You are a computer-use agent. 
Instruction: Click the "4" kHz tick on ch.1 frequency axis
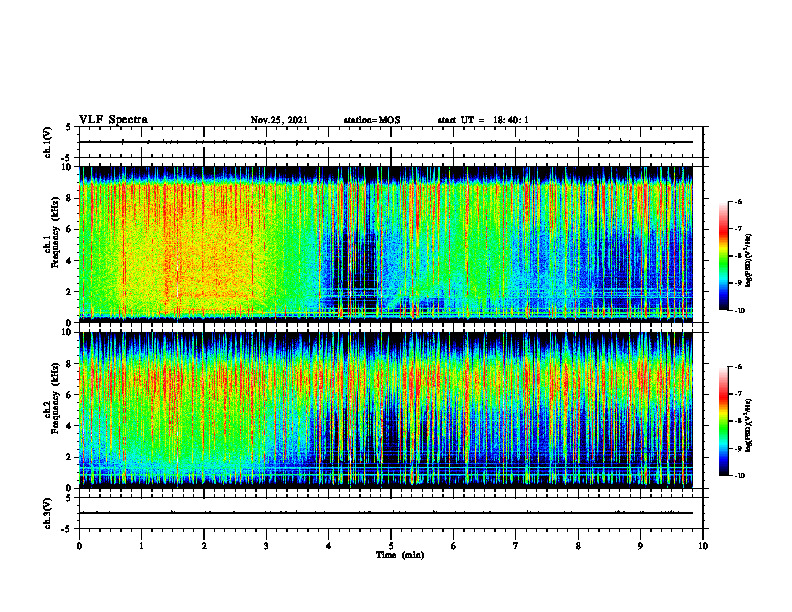[x=69, y=261]
